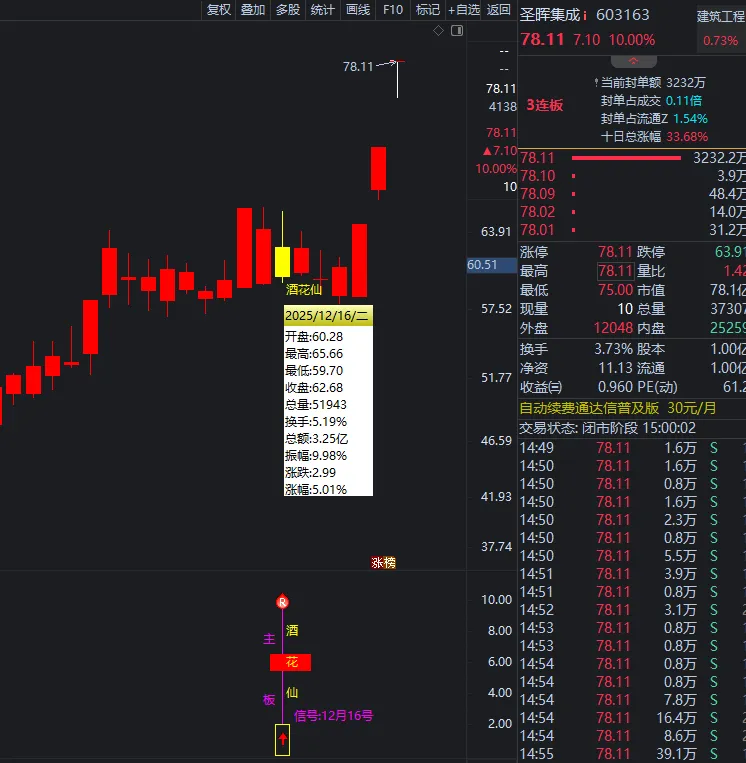Click the 涨榜 marker on the chart
This screenshot has height=763, width=746.
click(x=384, y=563)
